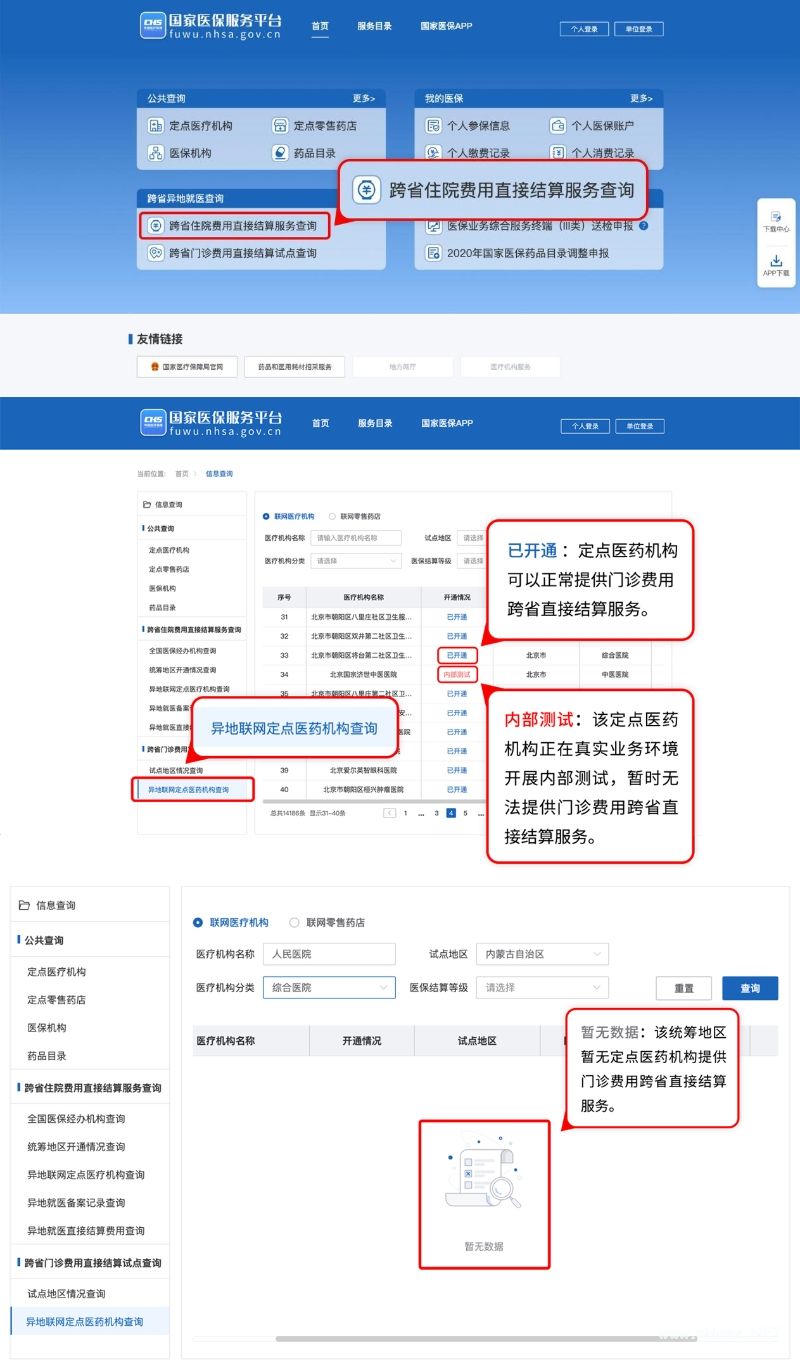The image size is (800, 1369).
Task: Click the 个人参保信息 icon
Action: pos(433,126)
